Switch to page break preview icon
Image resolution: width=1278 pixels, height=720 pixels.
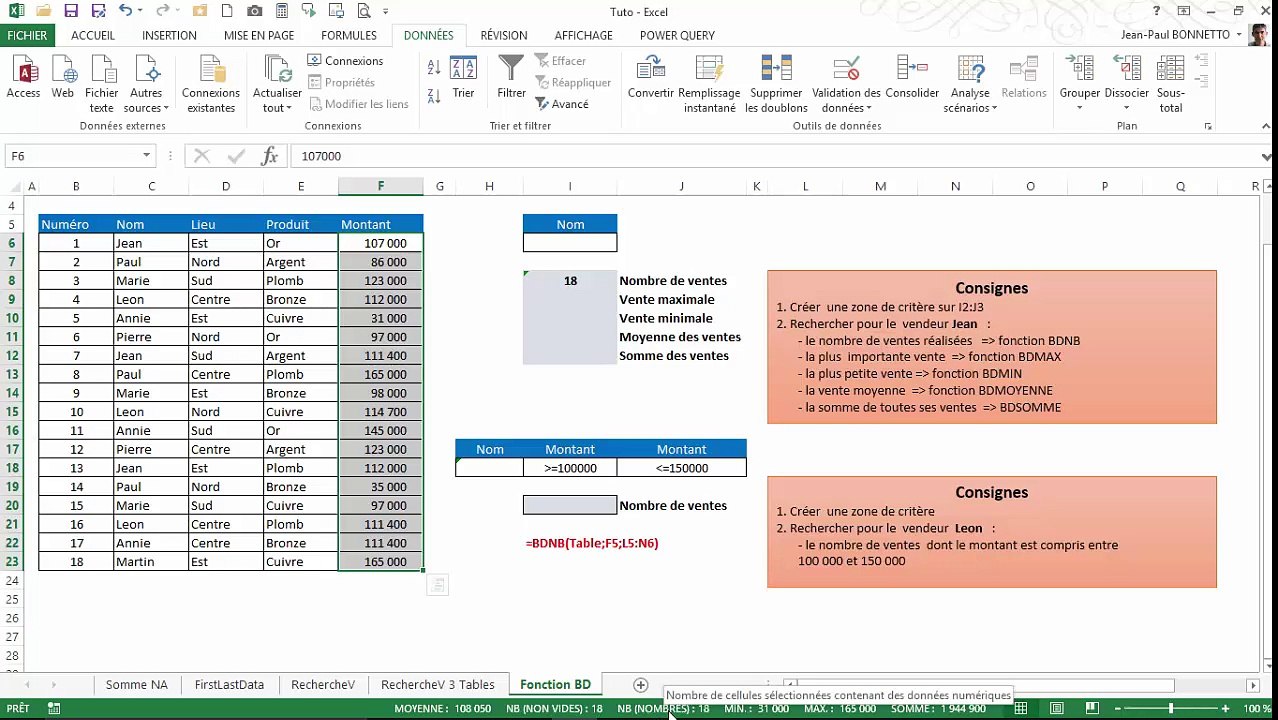click(x=1092, y=709)
